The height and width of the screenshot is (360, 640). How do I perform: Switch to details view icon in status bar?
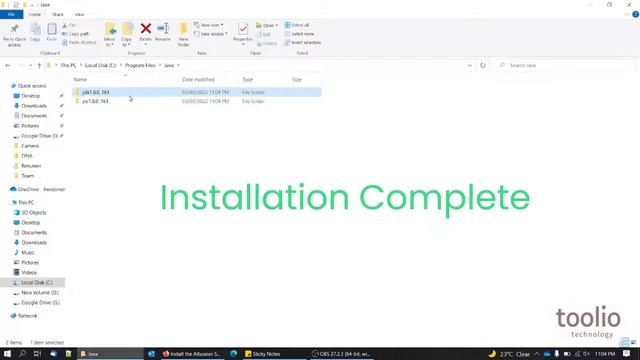[x=624, y=342]
